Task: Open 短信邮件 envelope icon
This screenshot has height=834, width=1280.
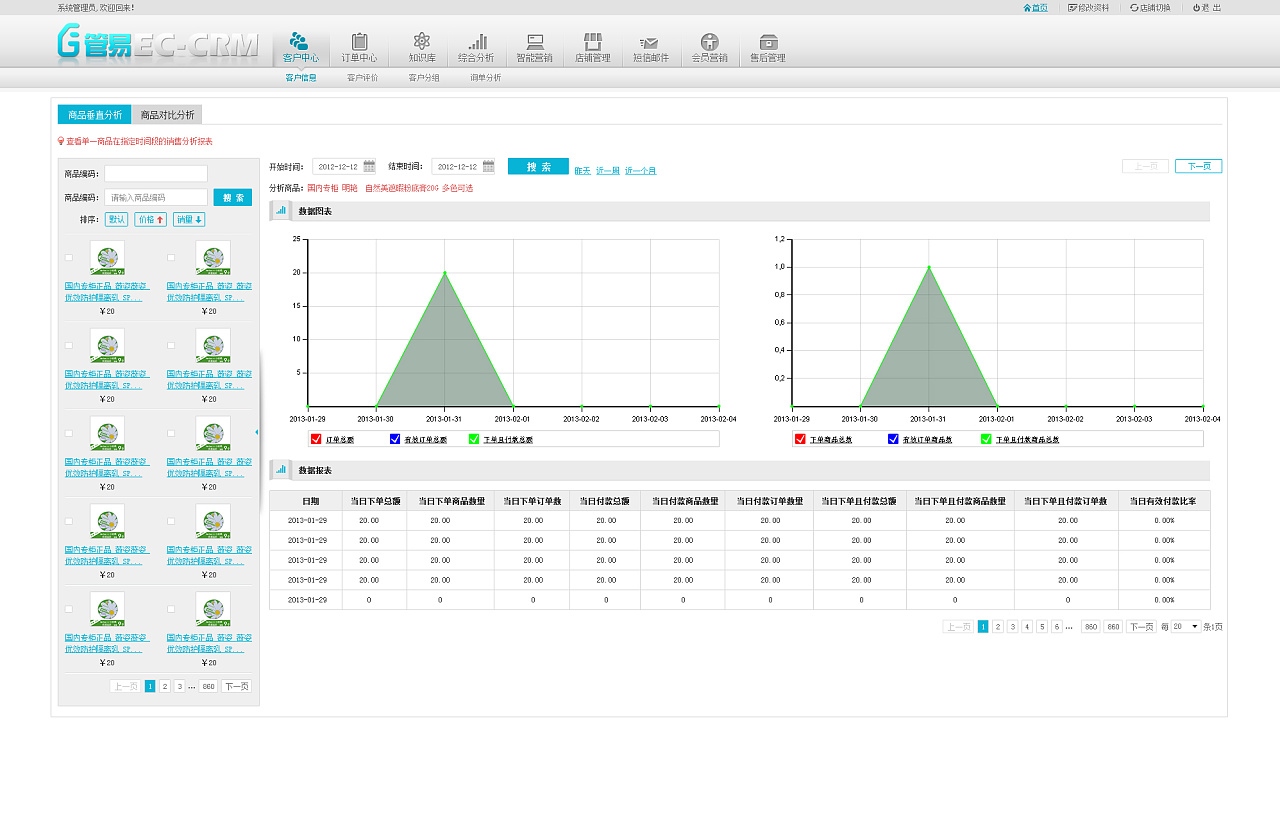Action: 650,42
